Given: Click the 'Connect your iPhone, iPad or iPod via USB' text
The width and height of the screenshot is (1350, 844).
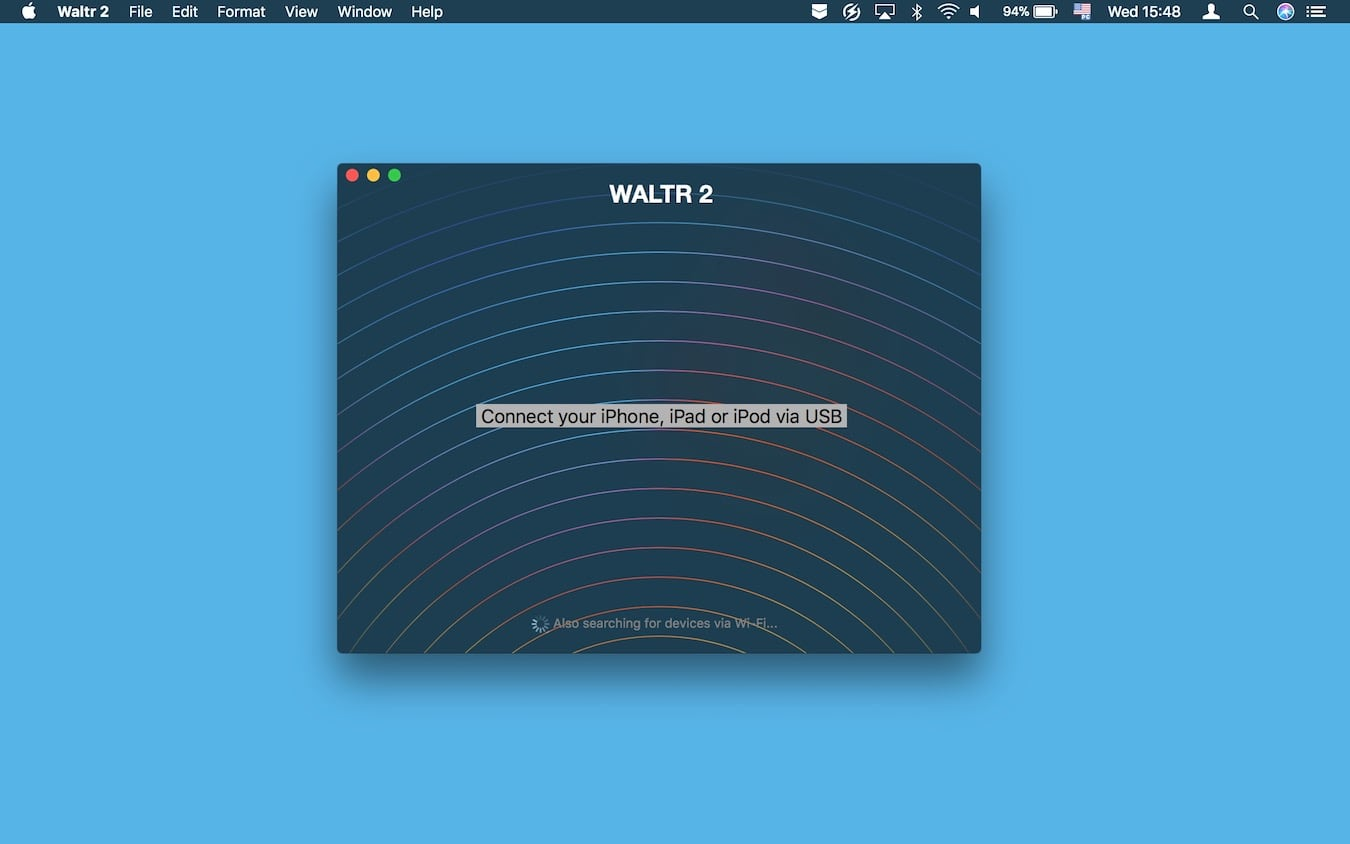Looking at the screenshot, I should [x=661, y=416].
